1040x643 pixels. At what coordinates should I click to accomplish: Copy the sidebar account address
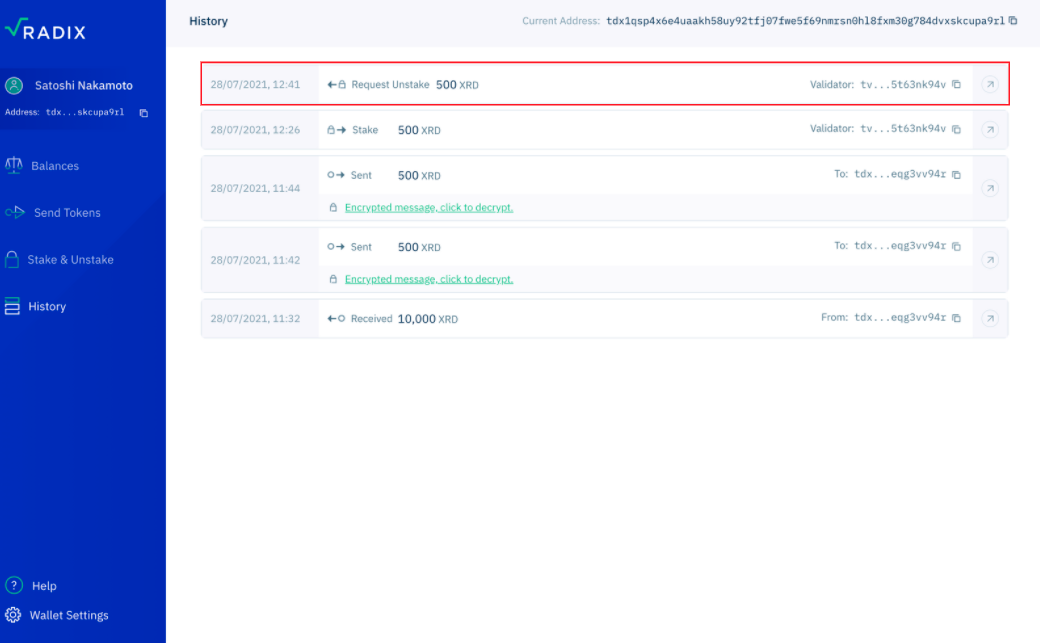coord(143,113)
